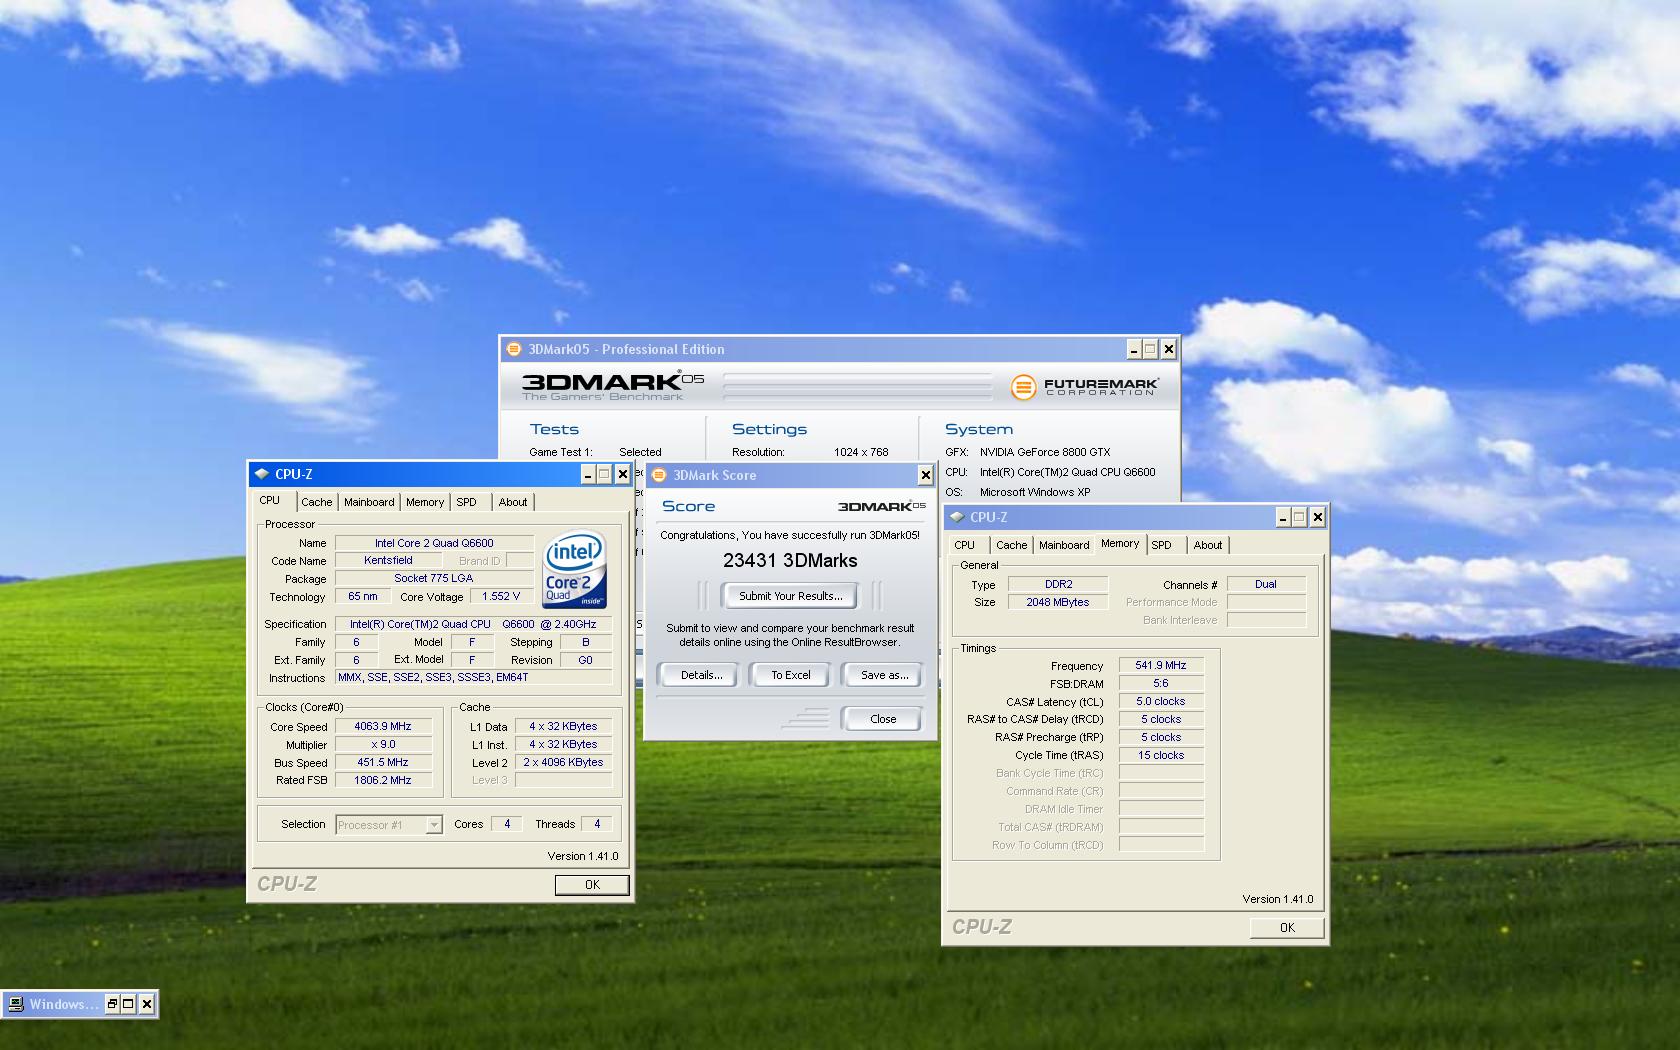The height and width of the screenshot is (1050, 1680).
Task: Click the CAS# Latency 5.0 clocks value
Action: 1161,702
